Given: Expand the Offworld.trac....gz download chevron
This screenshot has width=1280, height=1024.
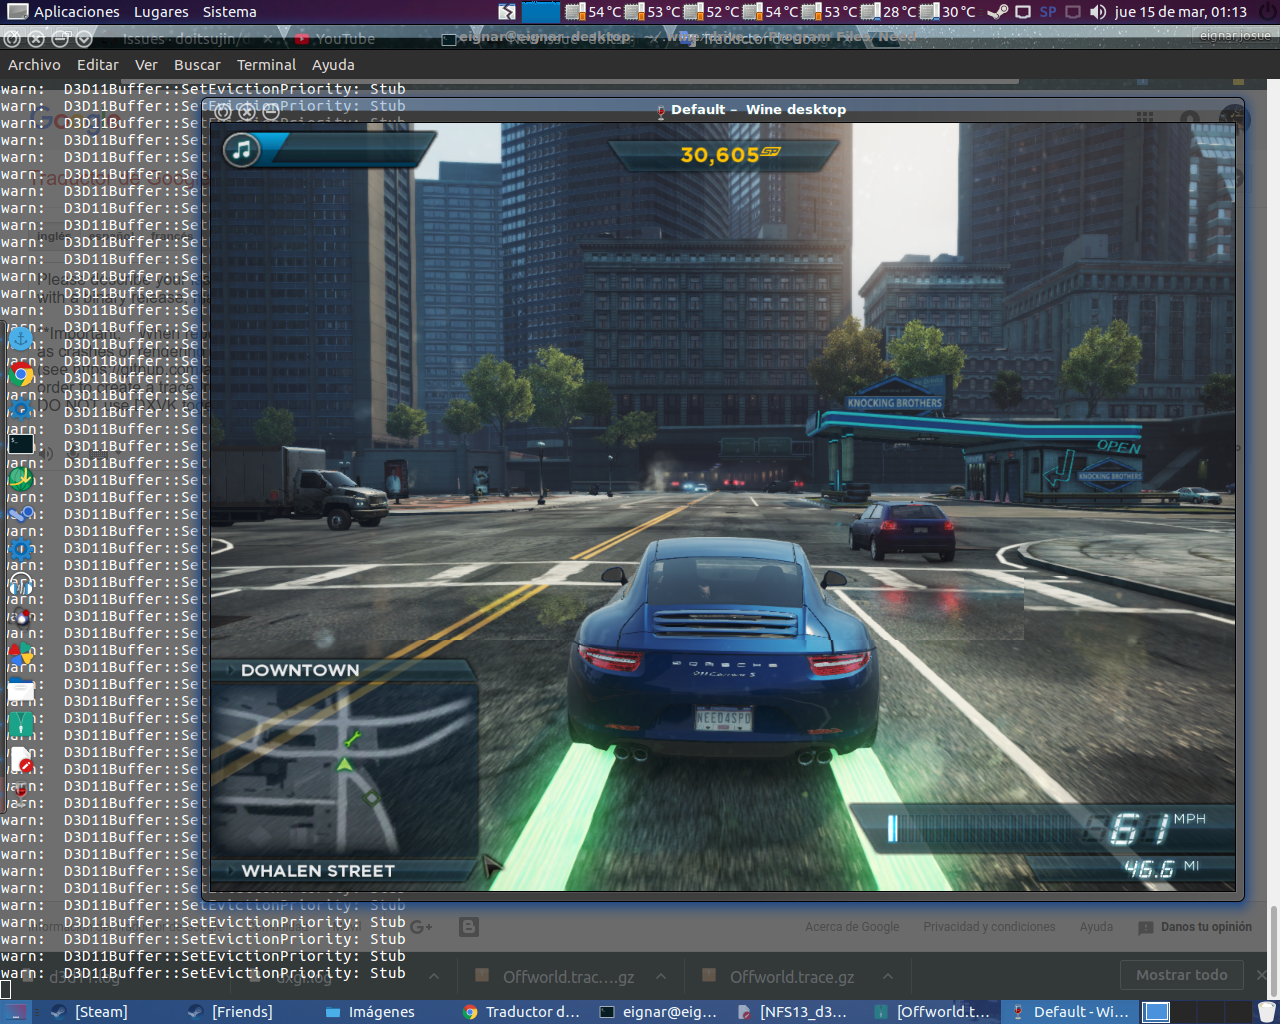Looking at the screenshot, I should click(x=661, y=976).
